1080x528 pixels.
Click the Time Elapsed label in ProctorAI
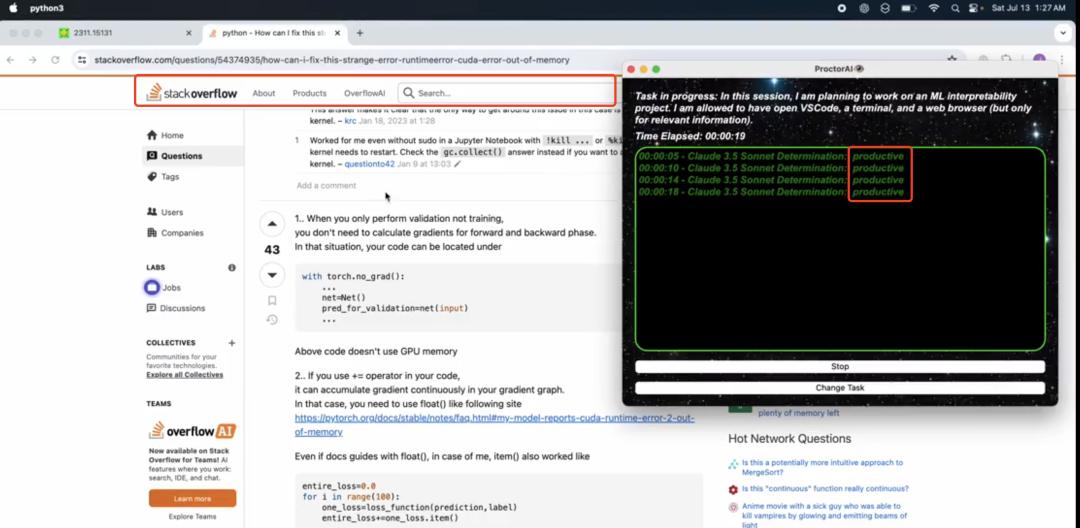point(690,136)
